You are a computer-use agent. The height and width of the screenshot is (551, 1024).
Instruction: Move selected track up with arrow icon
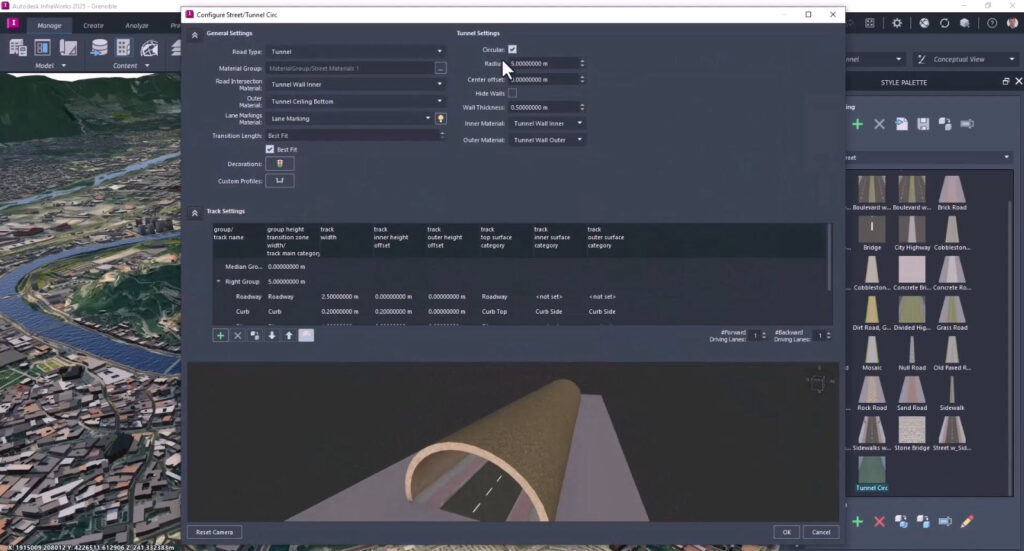(x=289, y=335)
